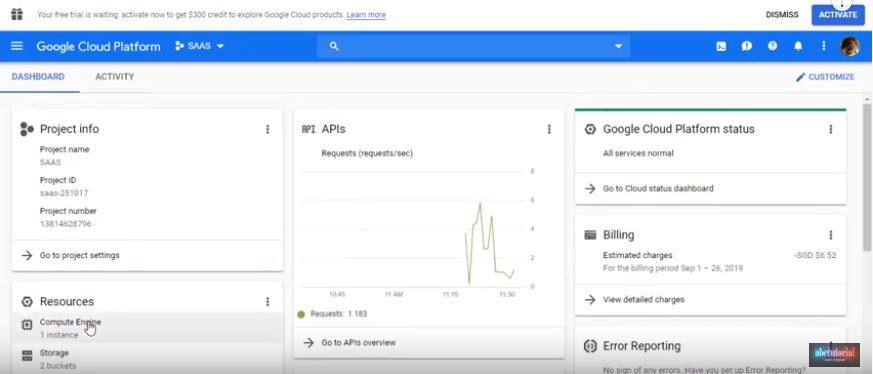Select project ID saas-251017 text
The width and height of the screenshot is (873, 374).
coord(63,193)
